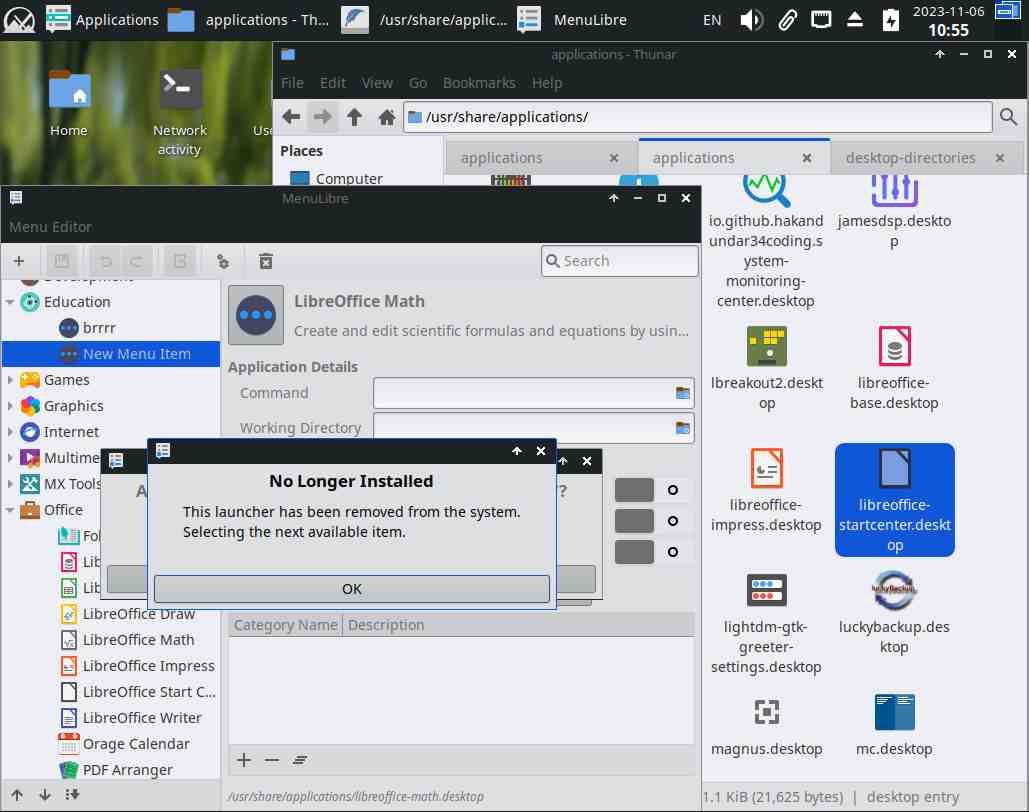Image resolution: width=1029 pixels, height=812 pixels.
Task: Browse for command using the folder icon
Action: [683, 393]
